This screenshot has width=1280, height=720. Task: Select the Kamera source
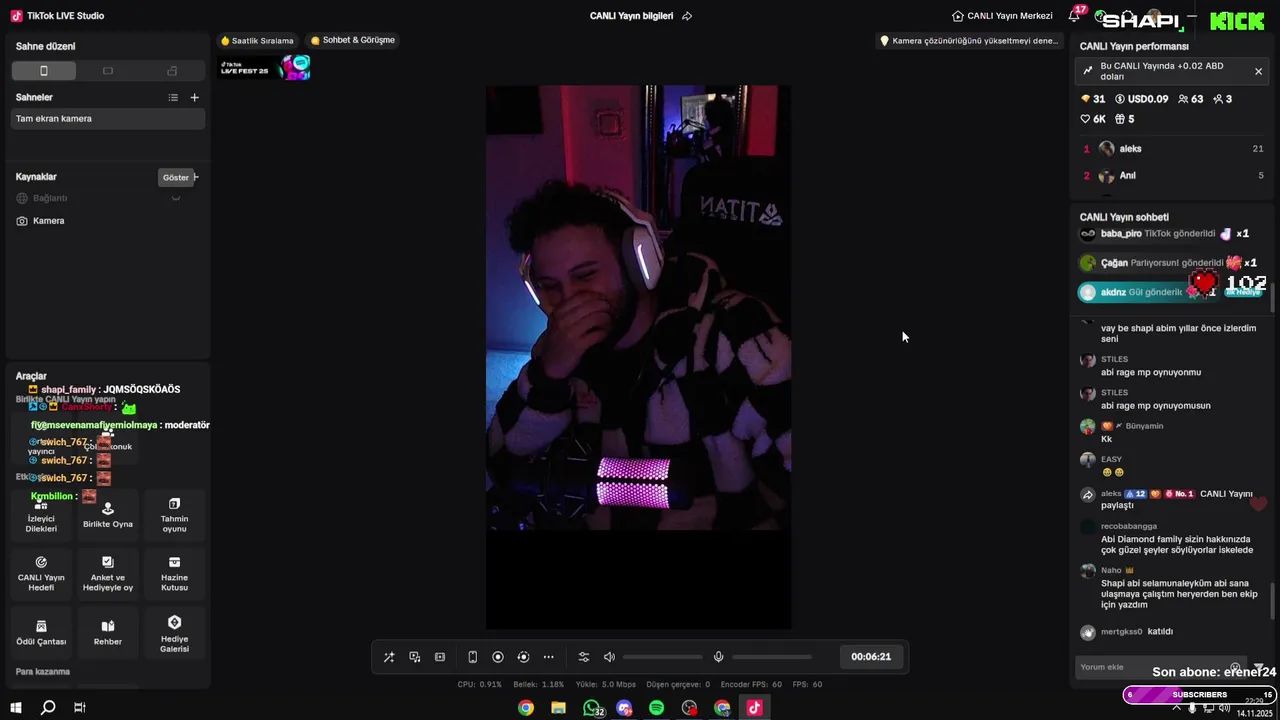coord(108,221)
